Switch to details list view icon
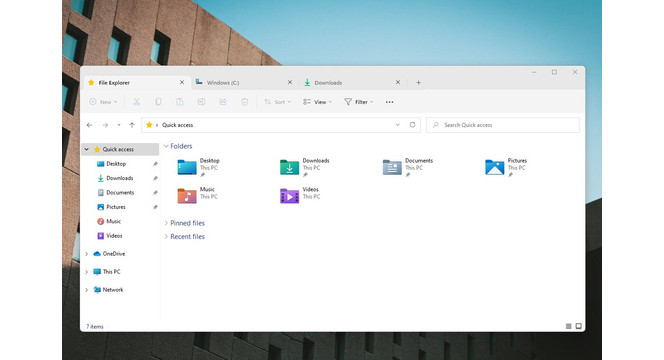This screenshot has width=664, height=360. 568,326
